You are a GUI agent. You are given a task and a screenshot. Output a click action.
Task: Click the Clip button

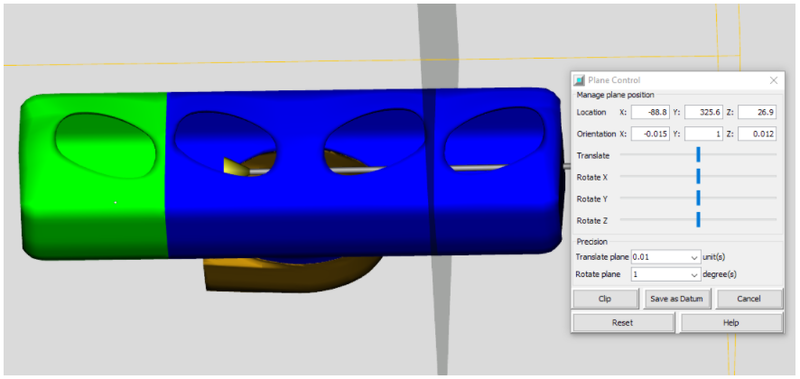(x=605, y=299)
